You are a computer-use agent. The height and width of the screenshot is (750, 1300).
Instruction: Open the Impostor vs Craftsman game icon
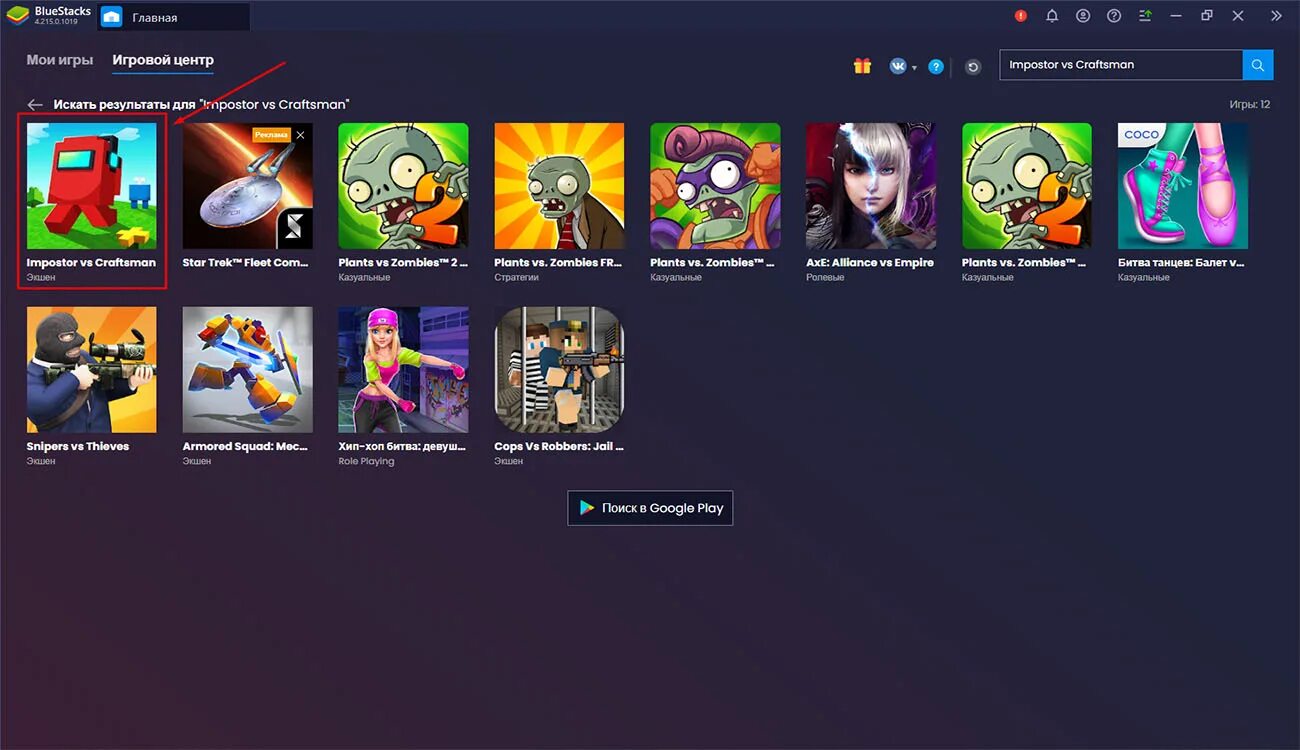91,186
